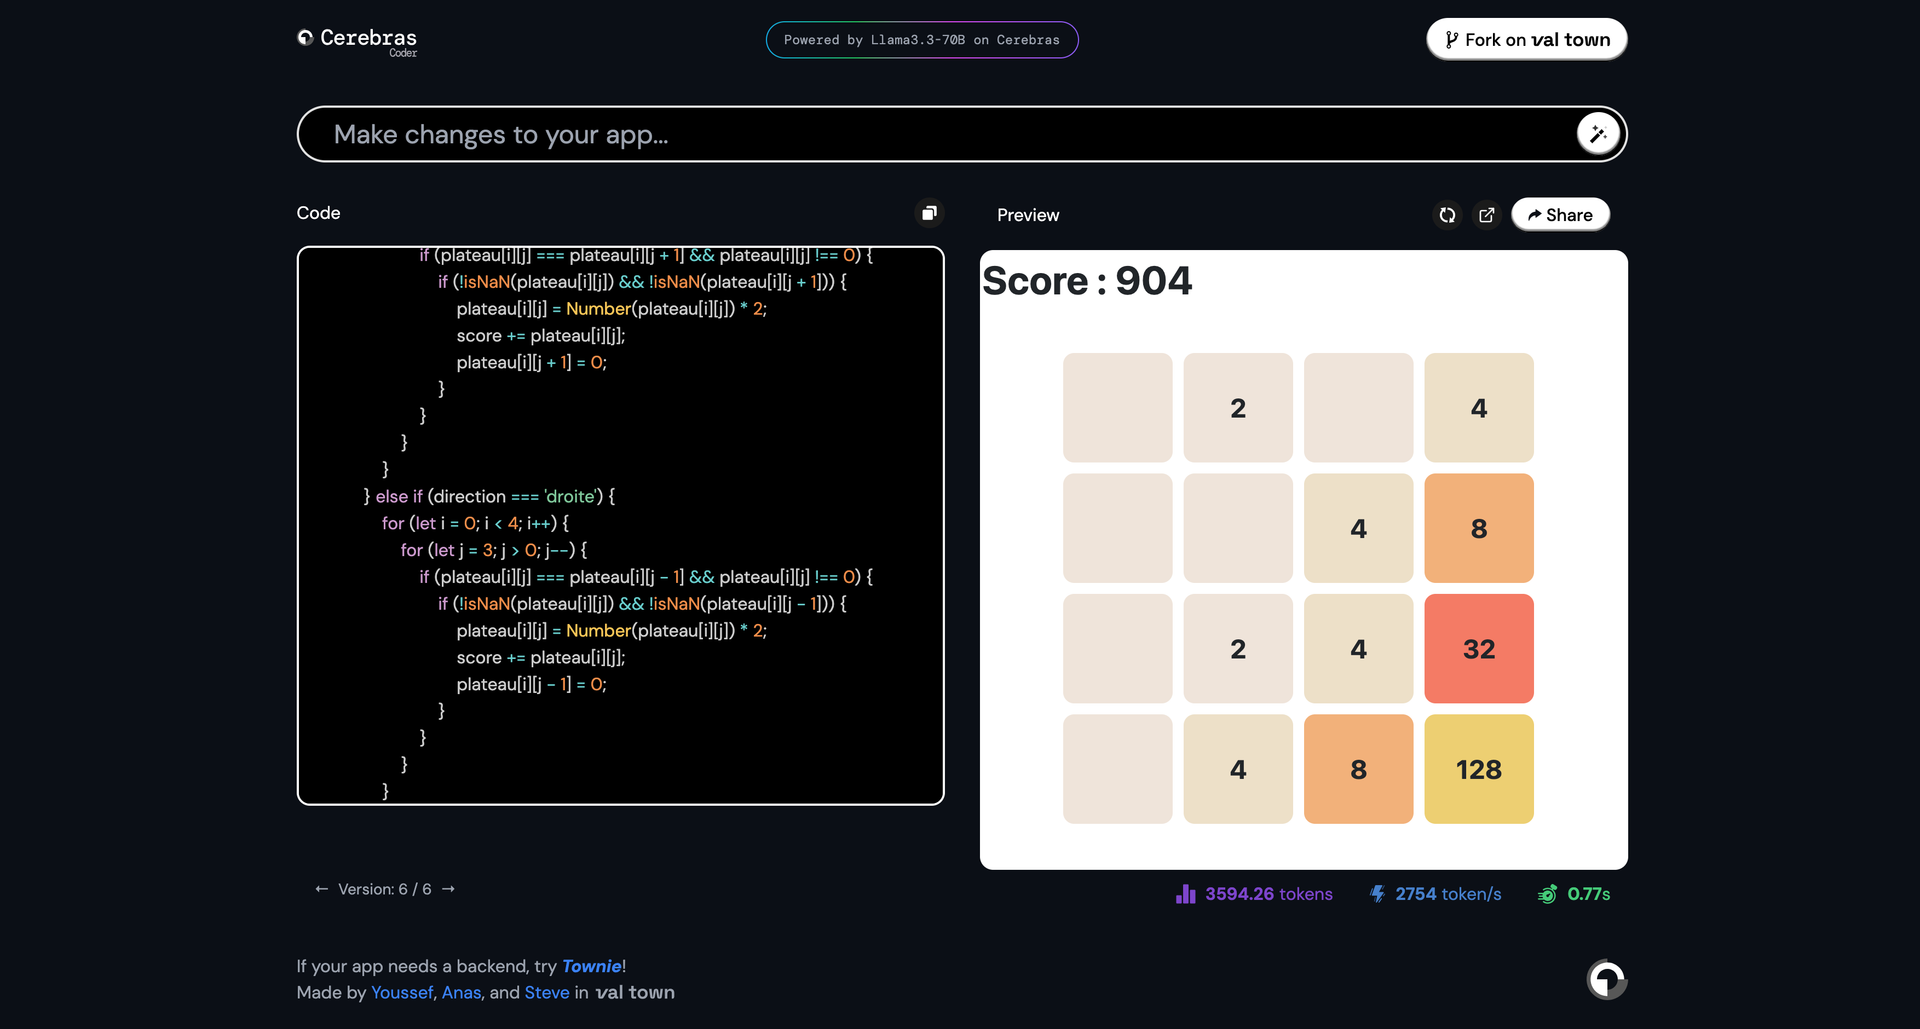This screenshot has width=1920, height=1029.
Task: Click the circular logo in bottom right corner
Action: pyautogui.click(x=1606, y=980)
